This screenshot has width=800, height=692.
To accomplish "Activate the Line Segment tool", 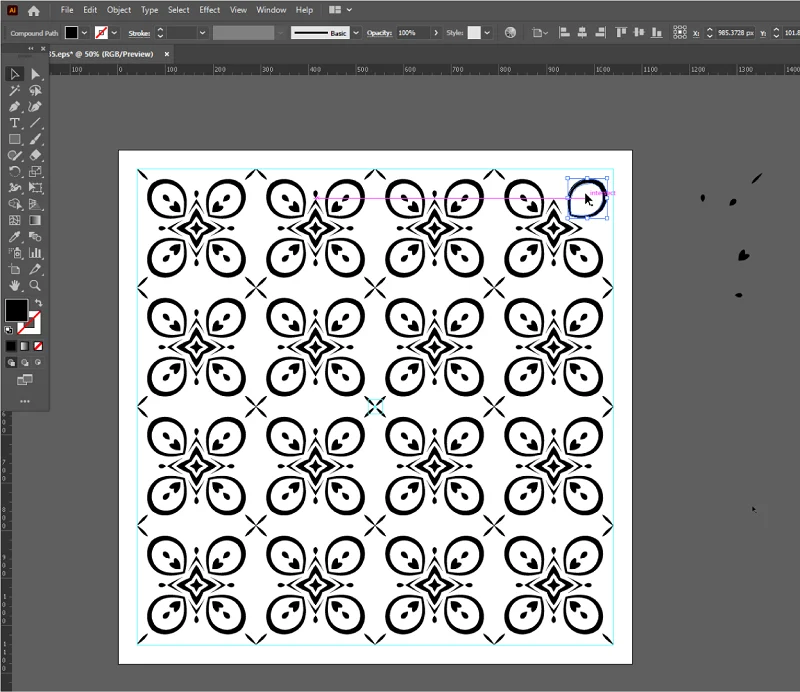I will [x=35, y=123].
